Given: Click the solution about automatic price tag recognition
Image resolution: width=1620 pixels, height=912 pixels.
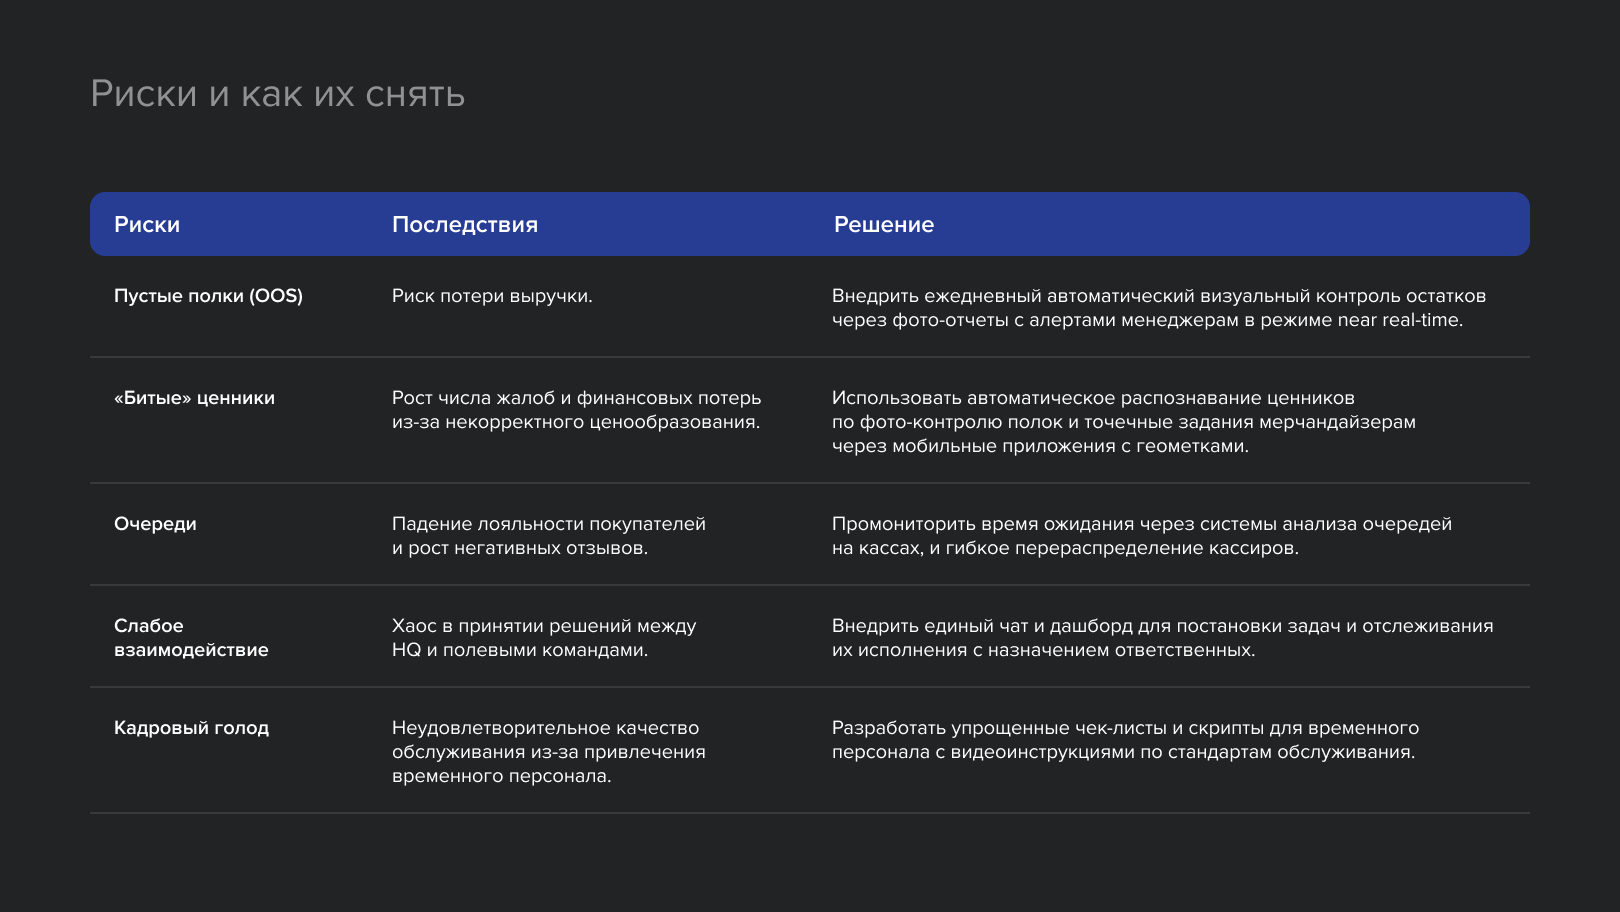Looking at the screenshot, I should tap(1123, 422).
